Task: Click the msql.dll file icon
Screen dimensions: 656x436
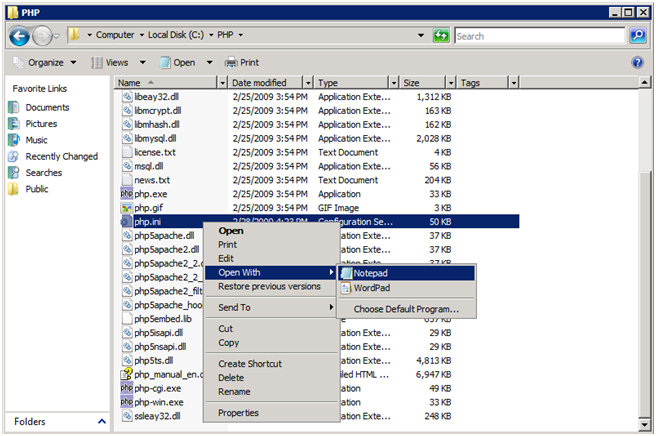Action: click(x=127, y=166)
